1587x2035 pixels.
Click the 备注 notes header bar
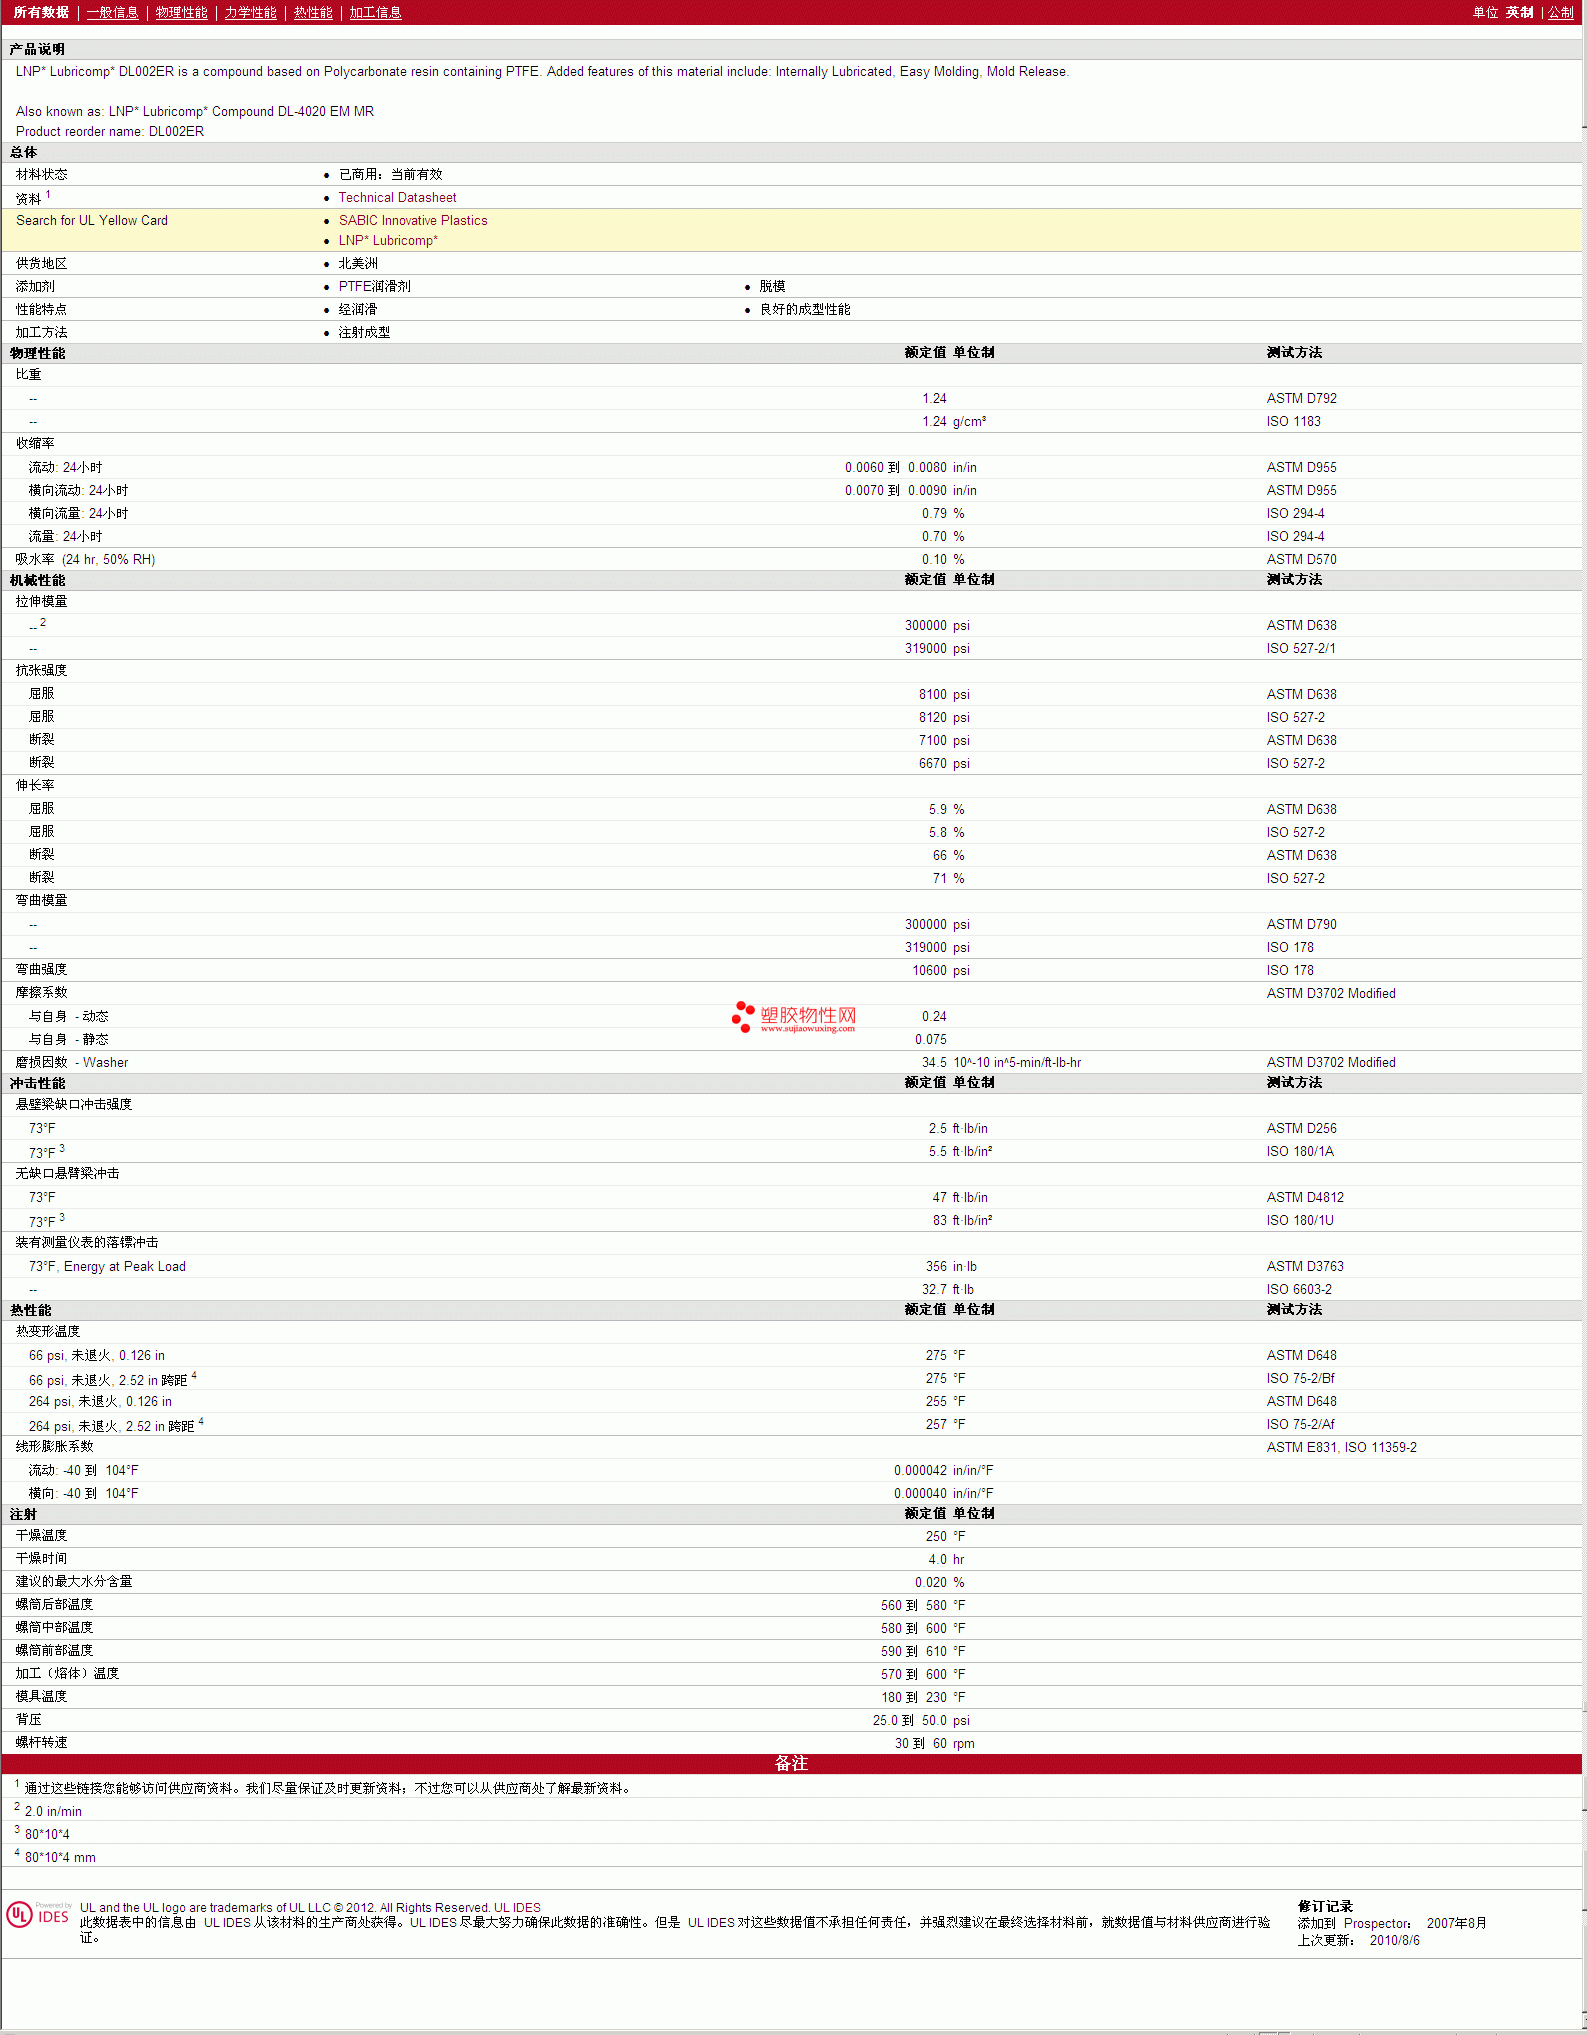(792, 1763)
